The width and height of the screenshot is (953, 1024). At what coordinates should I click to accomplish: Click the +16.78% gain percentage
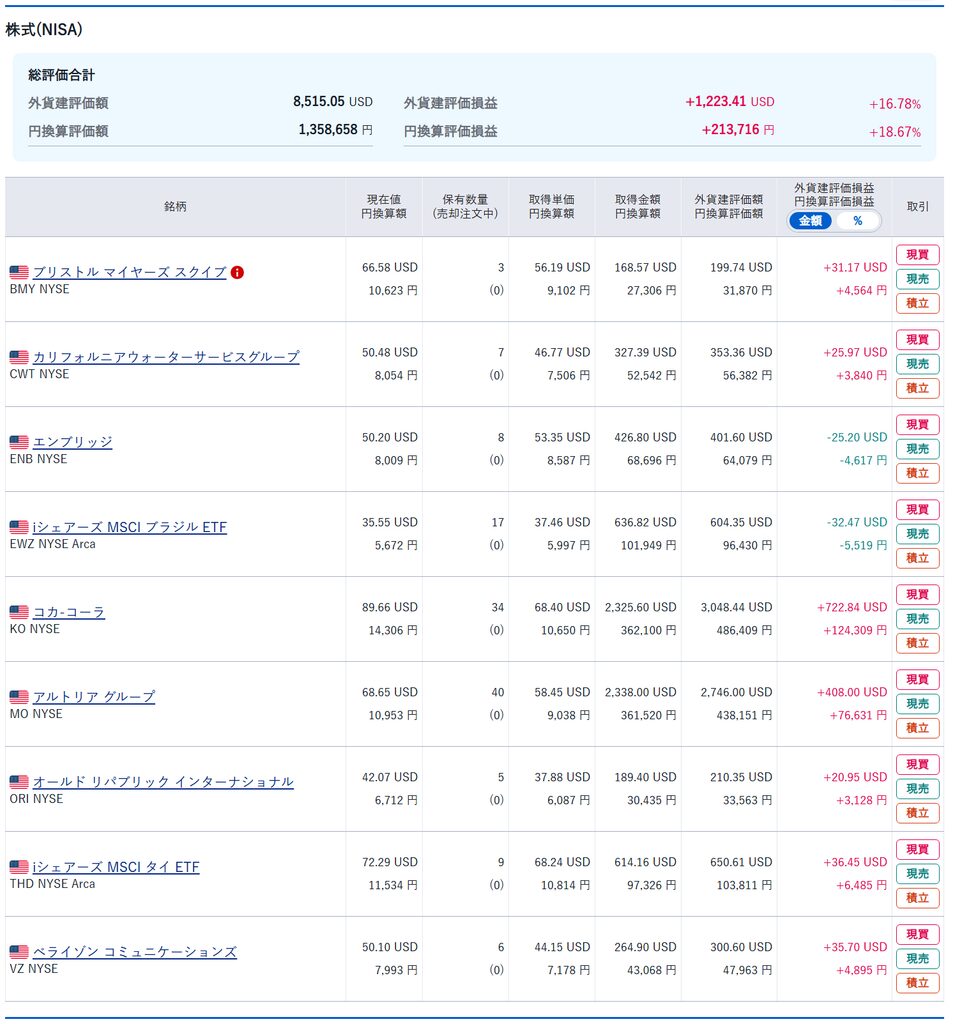coord(894,104)
